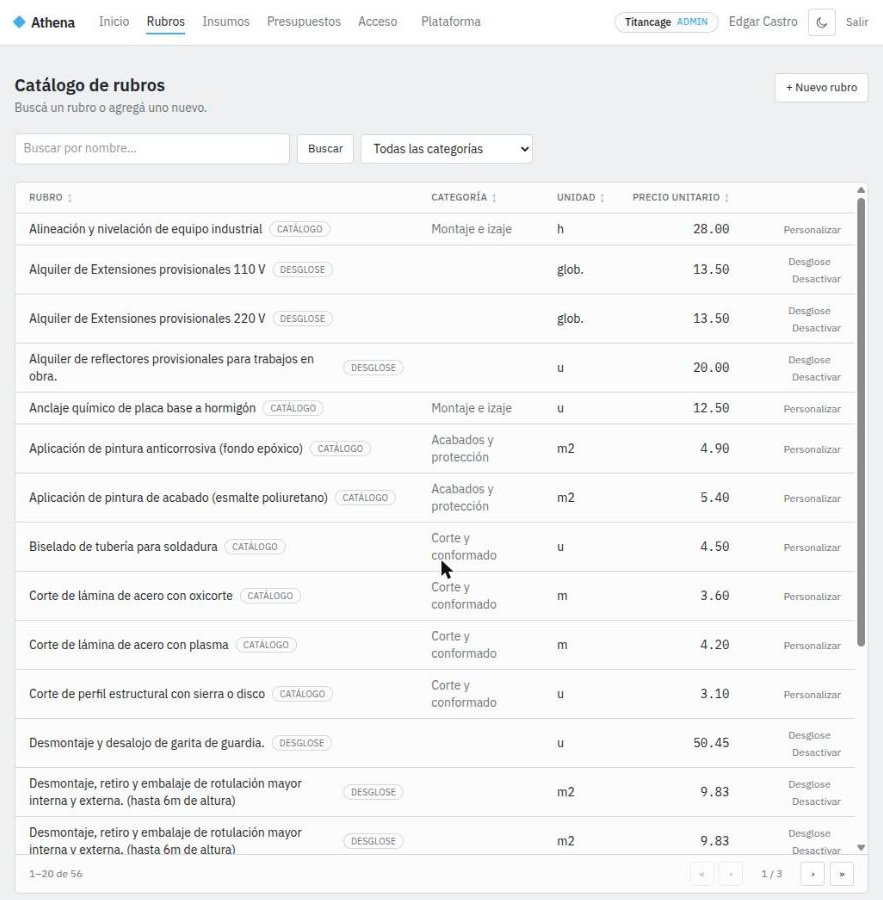This screenshot has height=900, width=883.
Task: Click price value 12.50
Action: [711, 408]
